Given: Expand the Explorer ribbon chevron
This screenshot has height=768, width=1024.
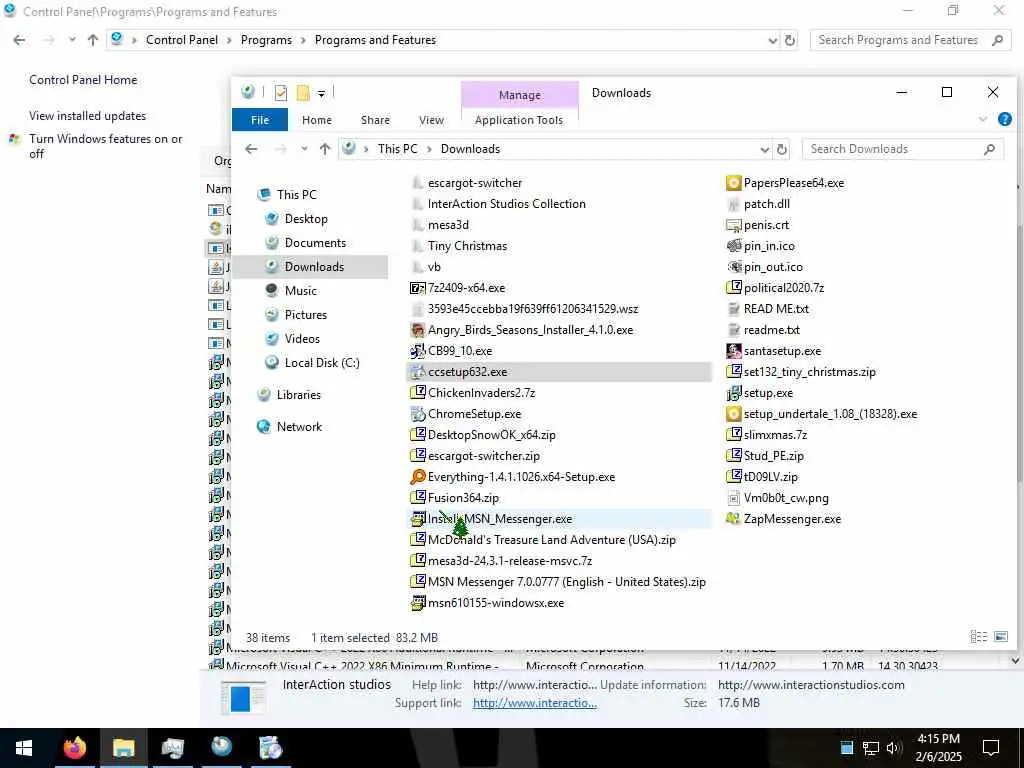Looking at the screenshot, I should point(983,120).
